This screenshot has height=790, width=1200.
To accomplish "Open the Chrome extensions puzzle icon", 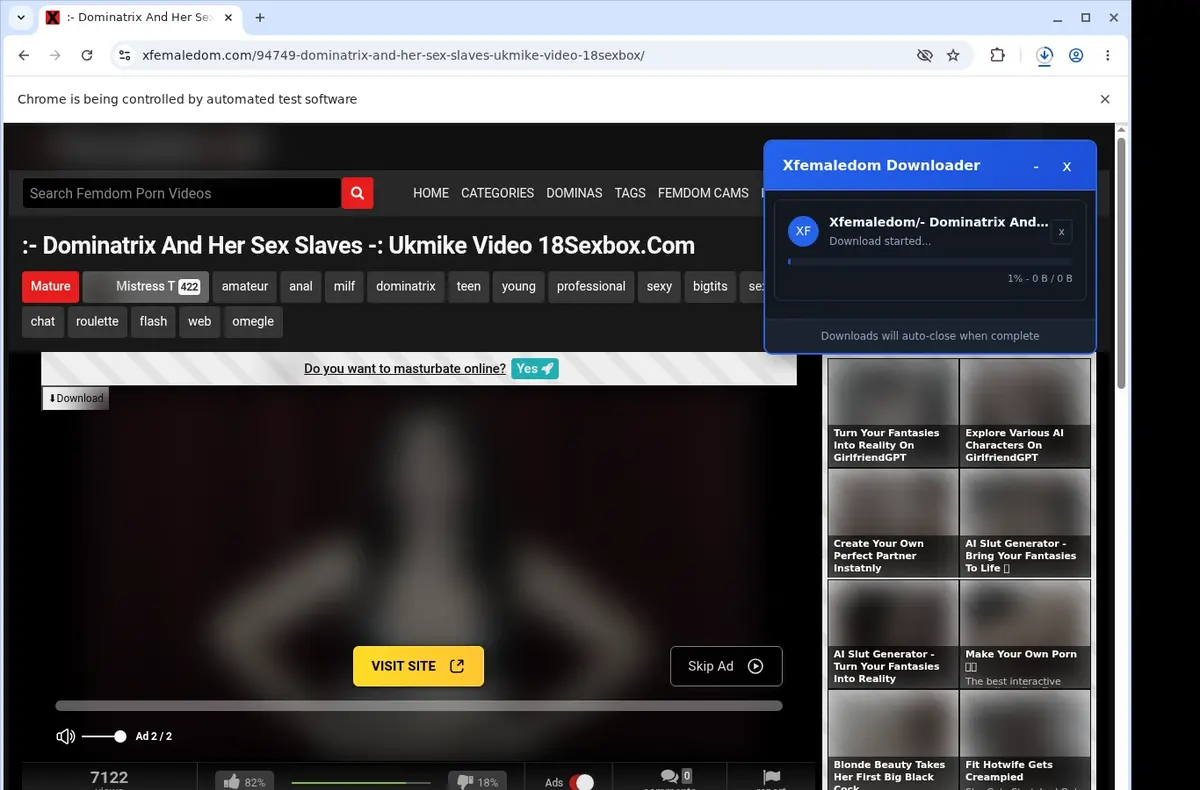I will pos(997,55).
